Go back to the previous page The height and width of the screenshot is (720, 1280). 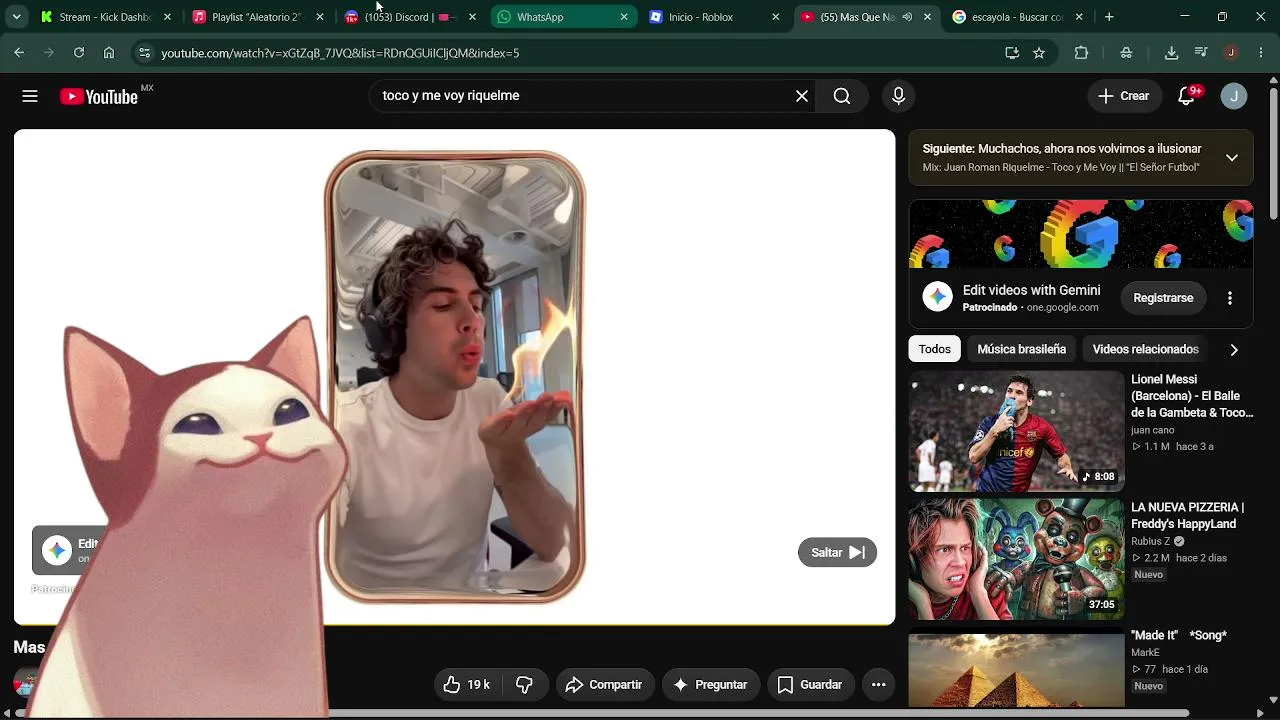[20, 53]
